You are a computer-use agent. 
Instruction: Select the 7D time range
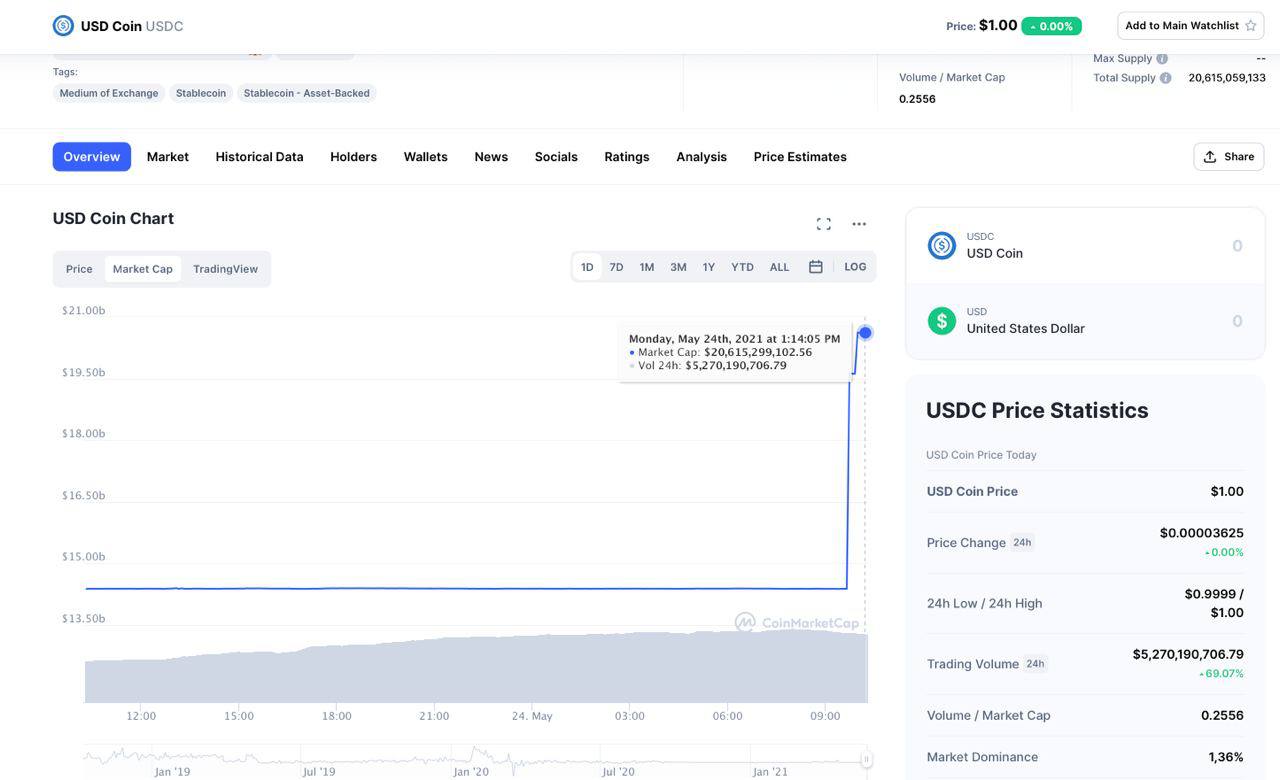point(617,267)
